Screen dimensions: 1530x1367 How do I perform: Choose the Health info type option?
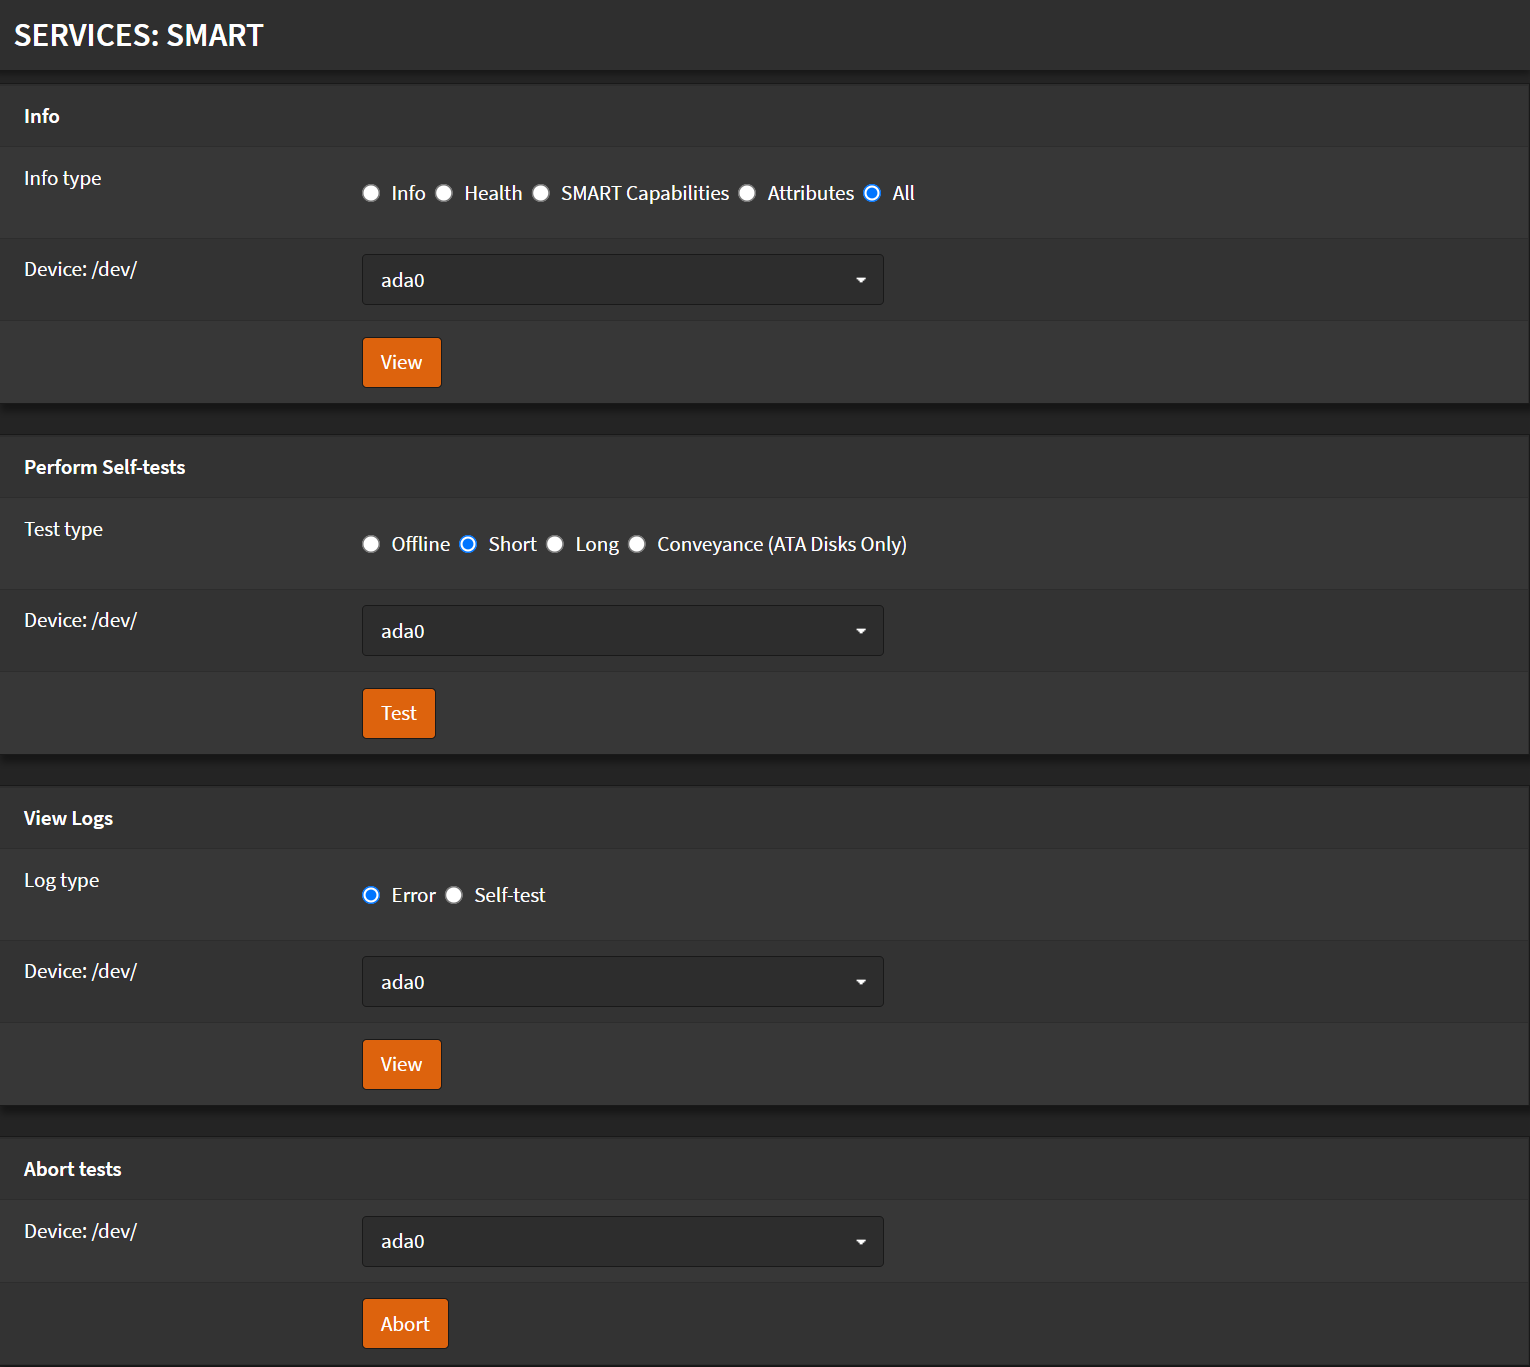444,193
